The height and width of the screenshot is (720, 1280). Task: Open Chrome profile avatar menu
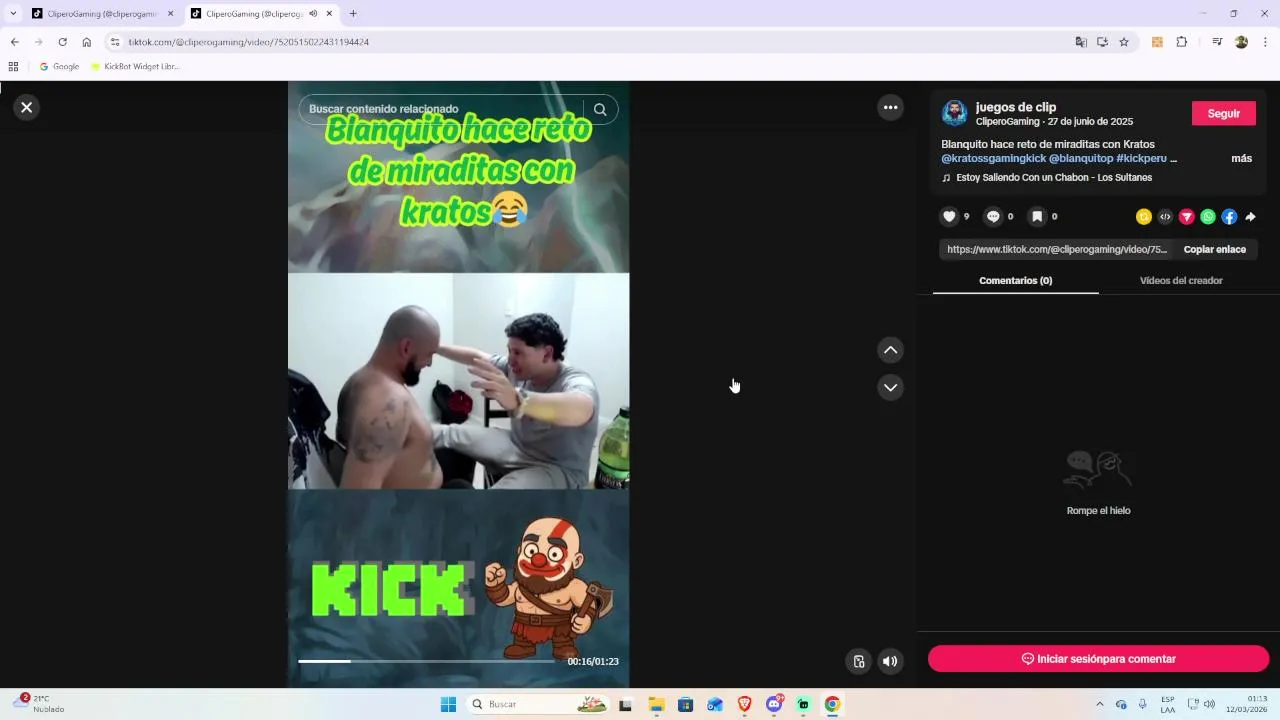(1241, 42)
